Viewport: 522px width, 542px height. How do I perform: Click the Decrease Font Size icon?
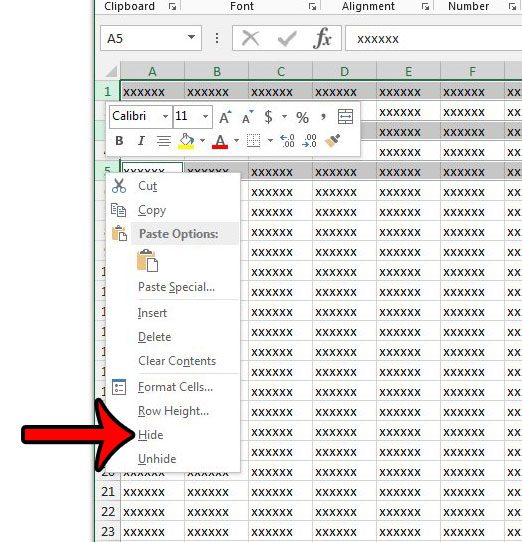(248, 118)
